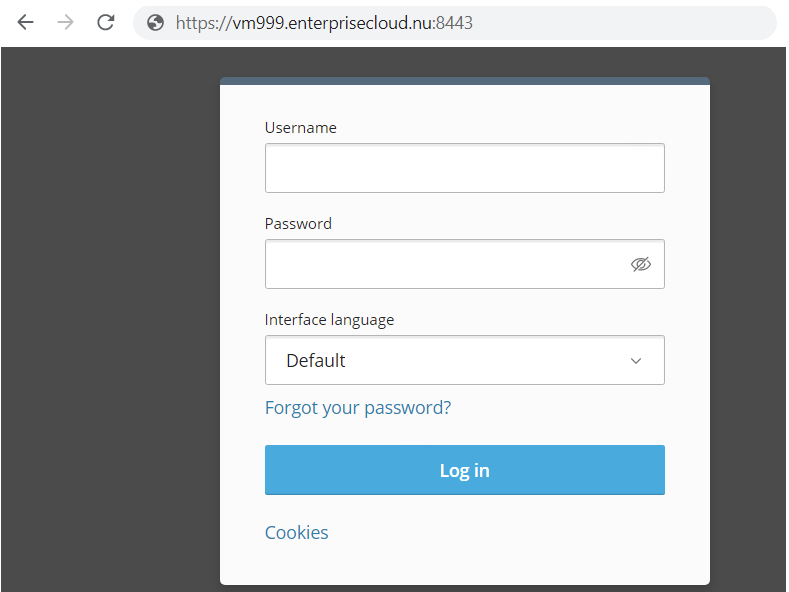
Task: Open the Default language dropdown
Action: (x=464, y=360)
